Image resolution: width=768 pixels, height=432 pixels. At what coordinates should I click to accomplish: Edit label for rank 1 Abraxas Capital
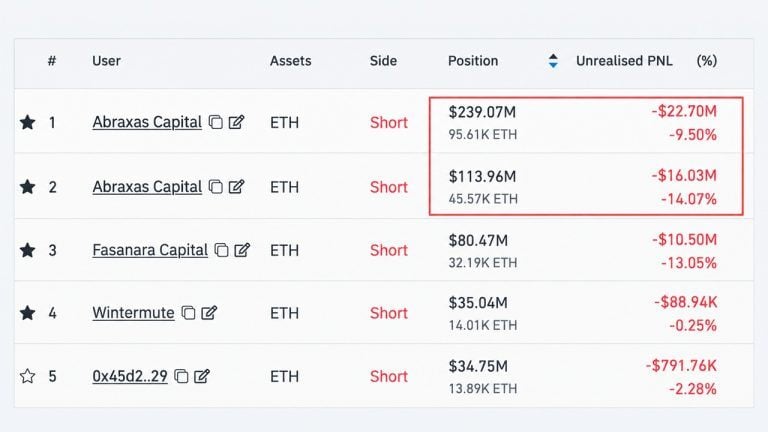pyautogui.click(x=236, y=122)
